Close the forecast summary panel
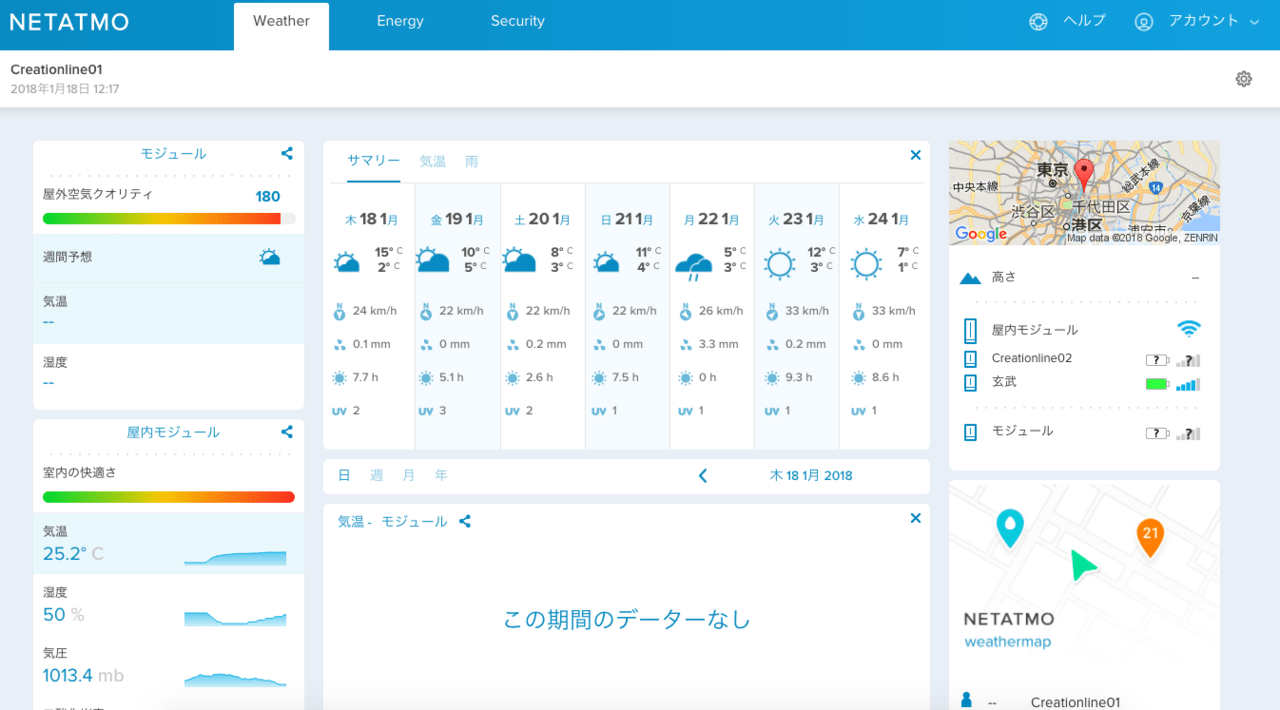Viewport: 1280px width, 710px height. pos(915,155)
